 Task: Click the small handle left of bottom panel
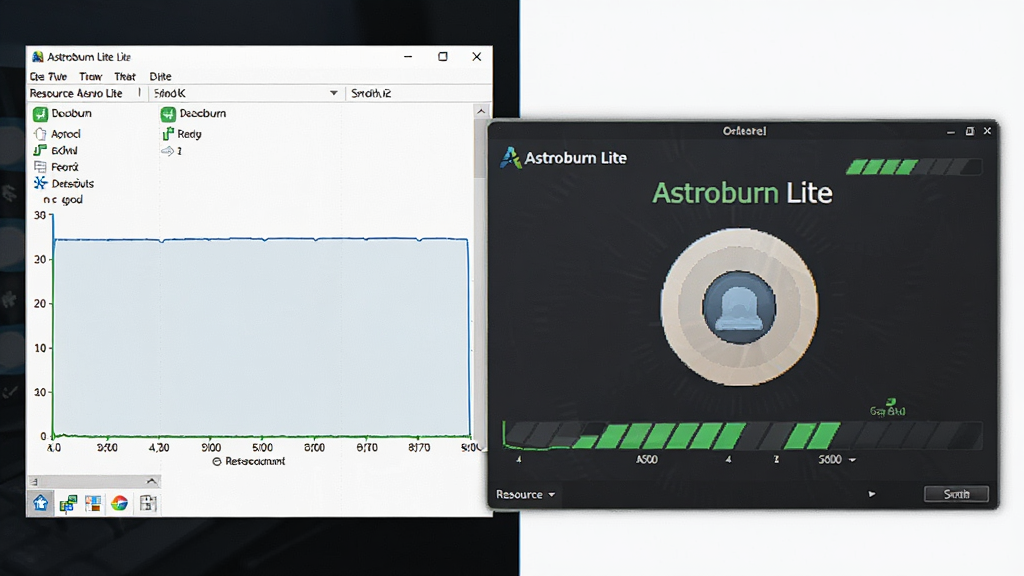coord(34,482)
